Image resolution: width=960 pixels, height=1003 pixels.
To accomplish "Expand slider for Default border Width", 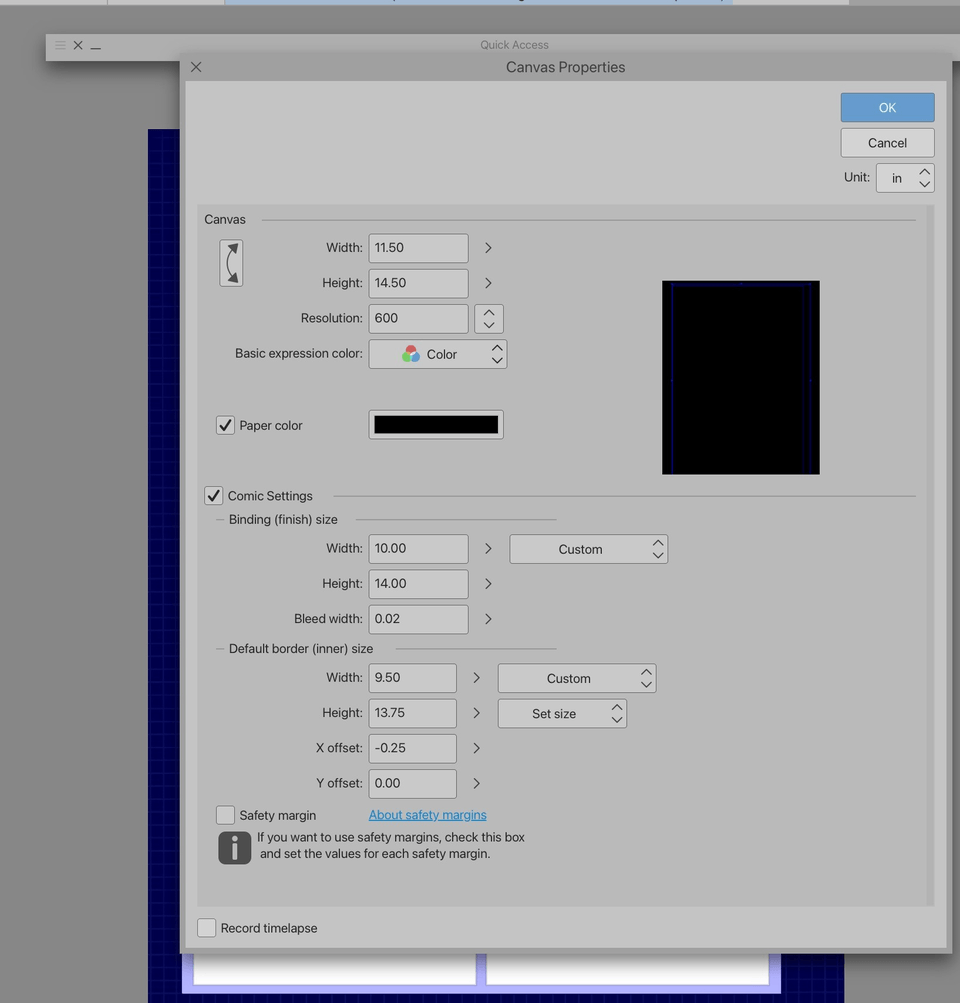I will click(x=476, y=678).
